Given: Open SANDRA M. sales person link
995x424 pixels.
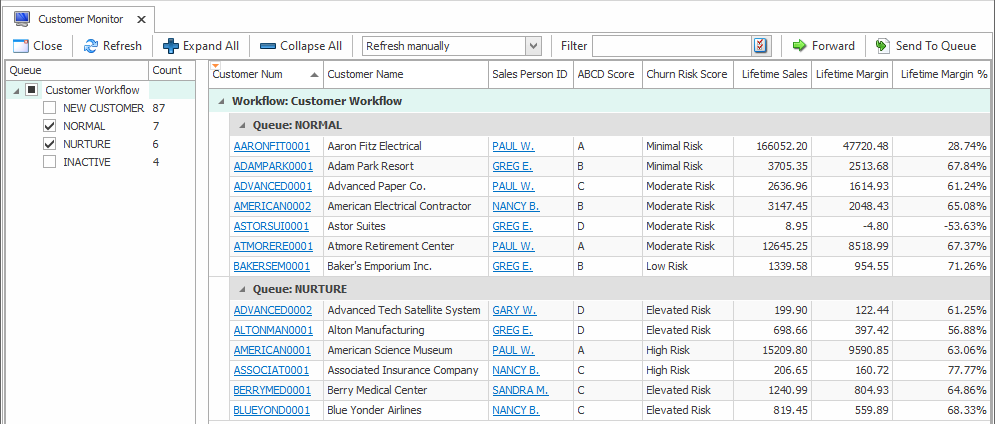Looking at the screenshot, I should (x=520, y=390).
